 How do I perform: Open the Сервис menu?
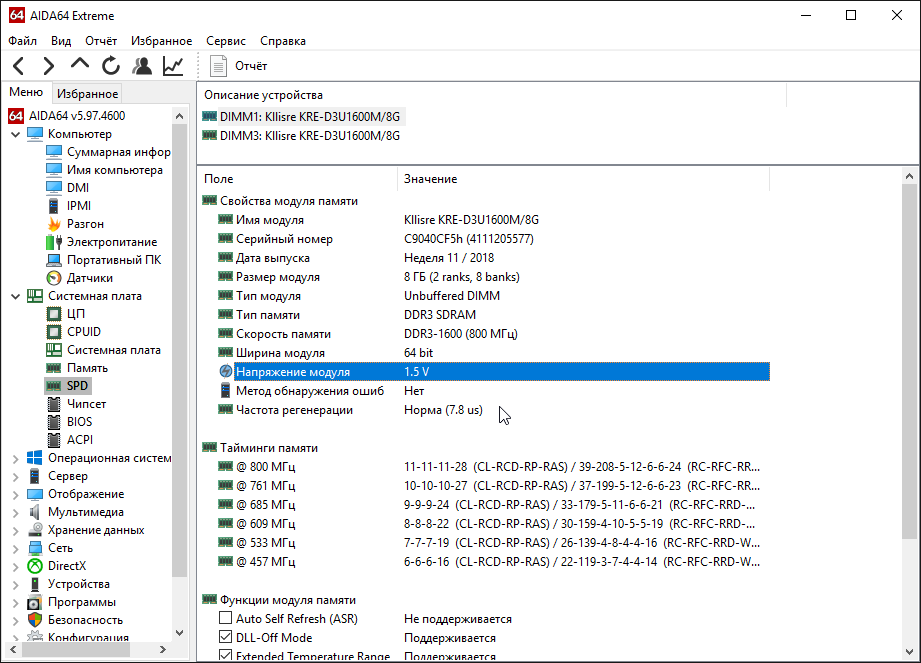point(226,41)
